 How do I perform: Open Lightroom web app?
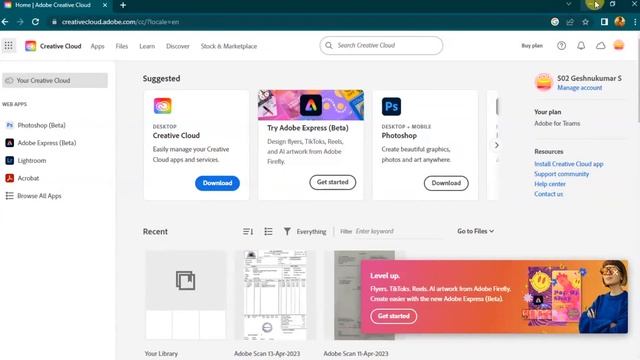(x=26, y=160)
